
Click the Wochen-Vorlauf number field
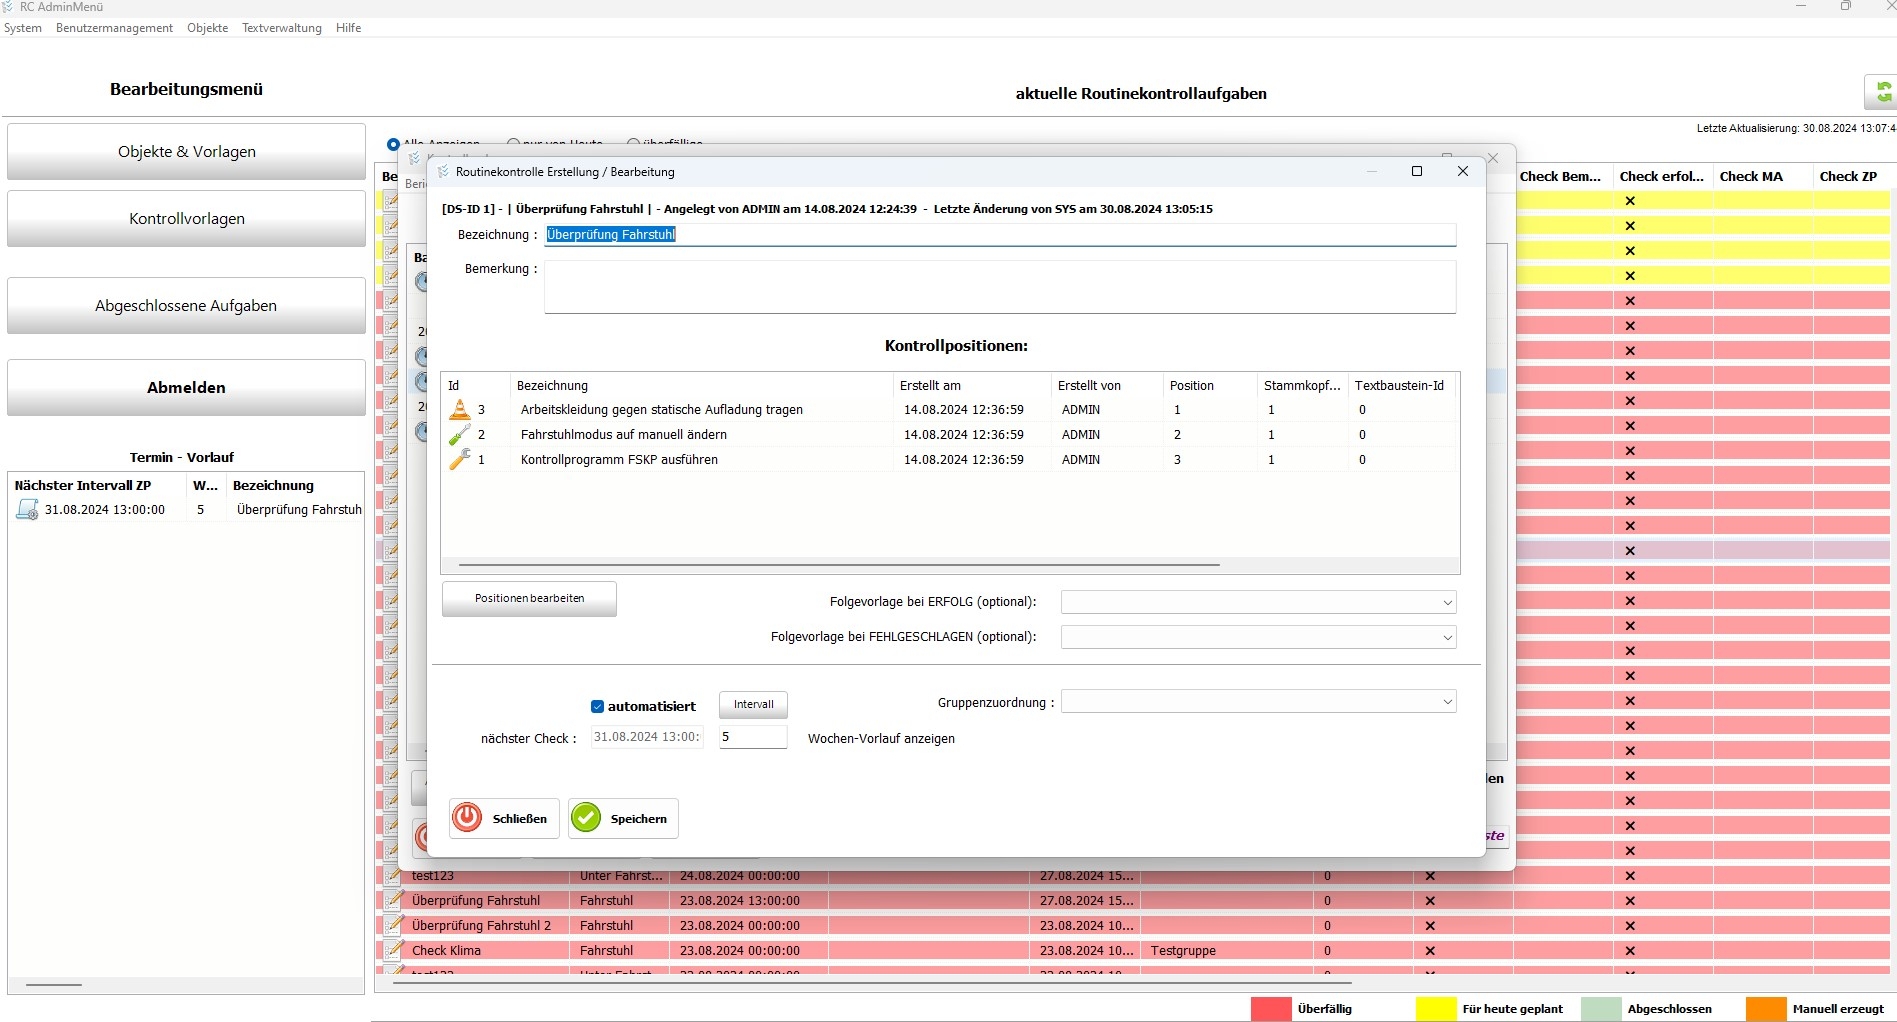753,737
